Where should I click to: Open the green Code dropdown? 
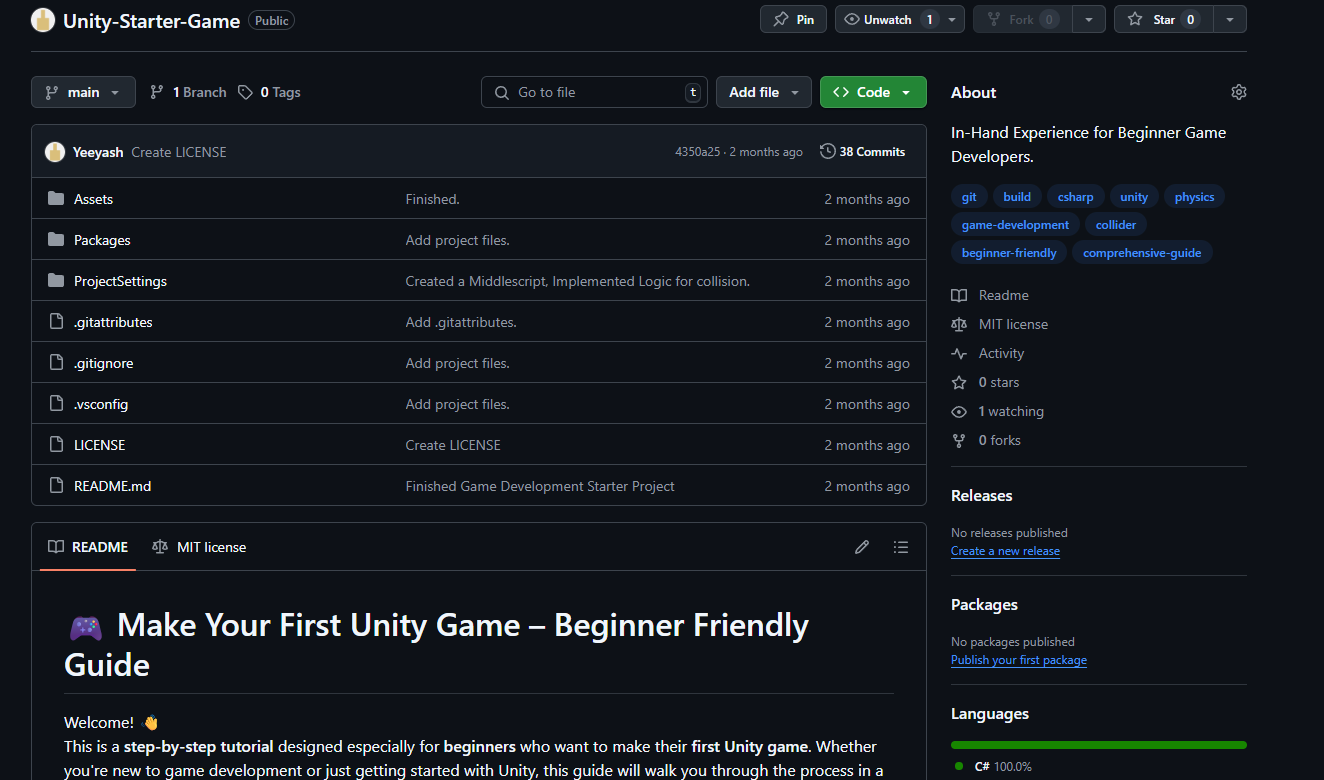point(873,92)
